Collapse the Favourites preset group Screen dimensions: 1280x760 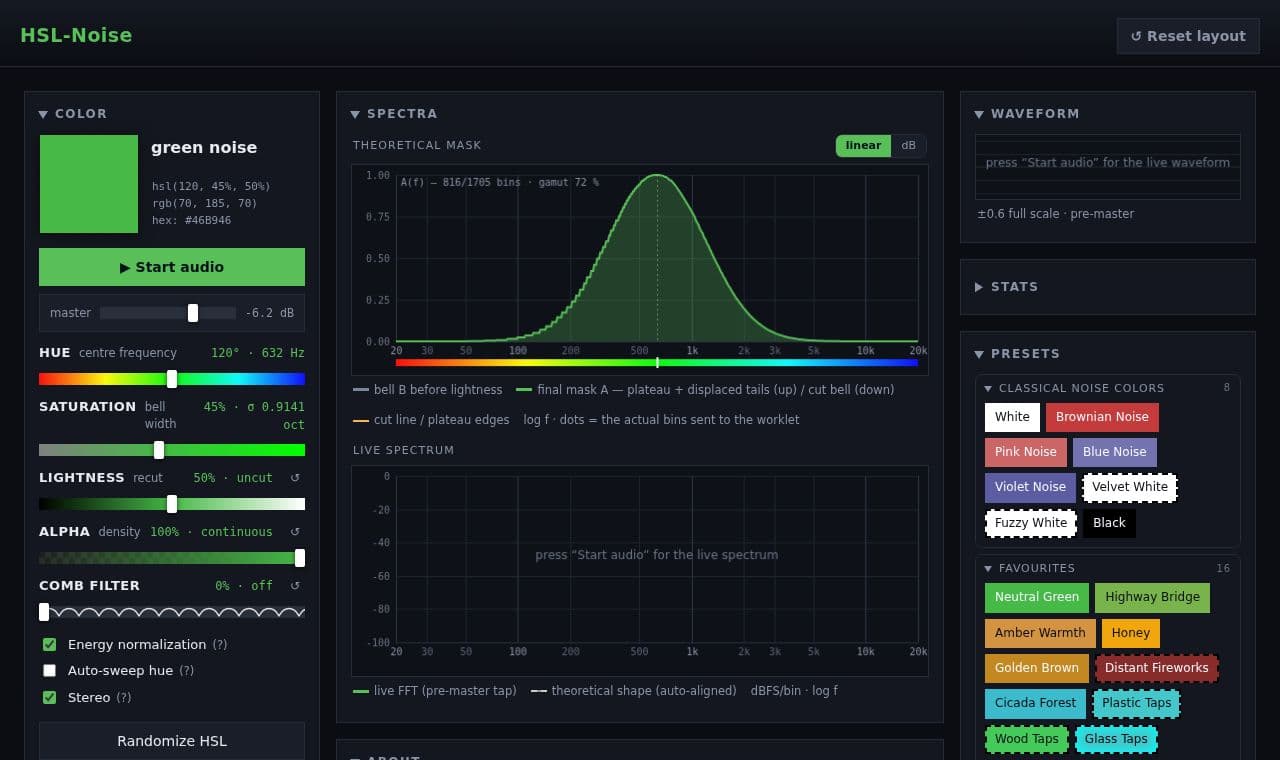point(988,568)
